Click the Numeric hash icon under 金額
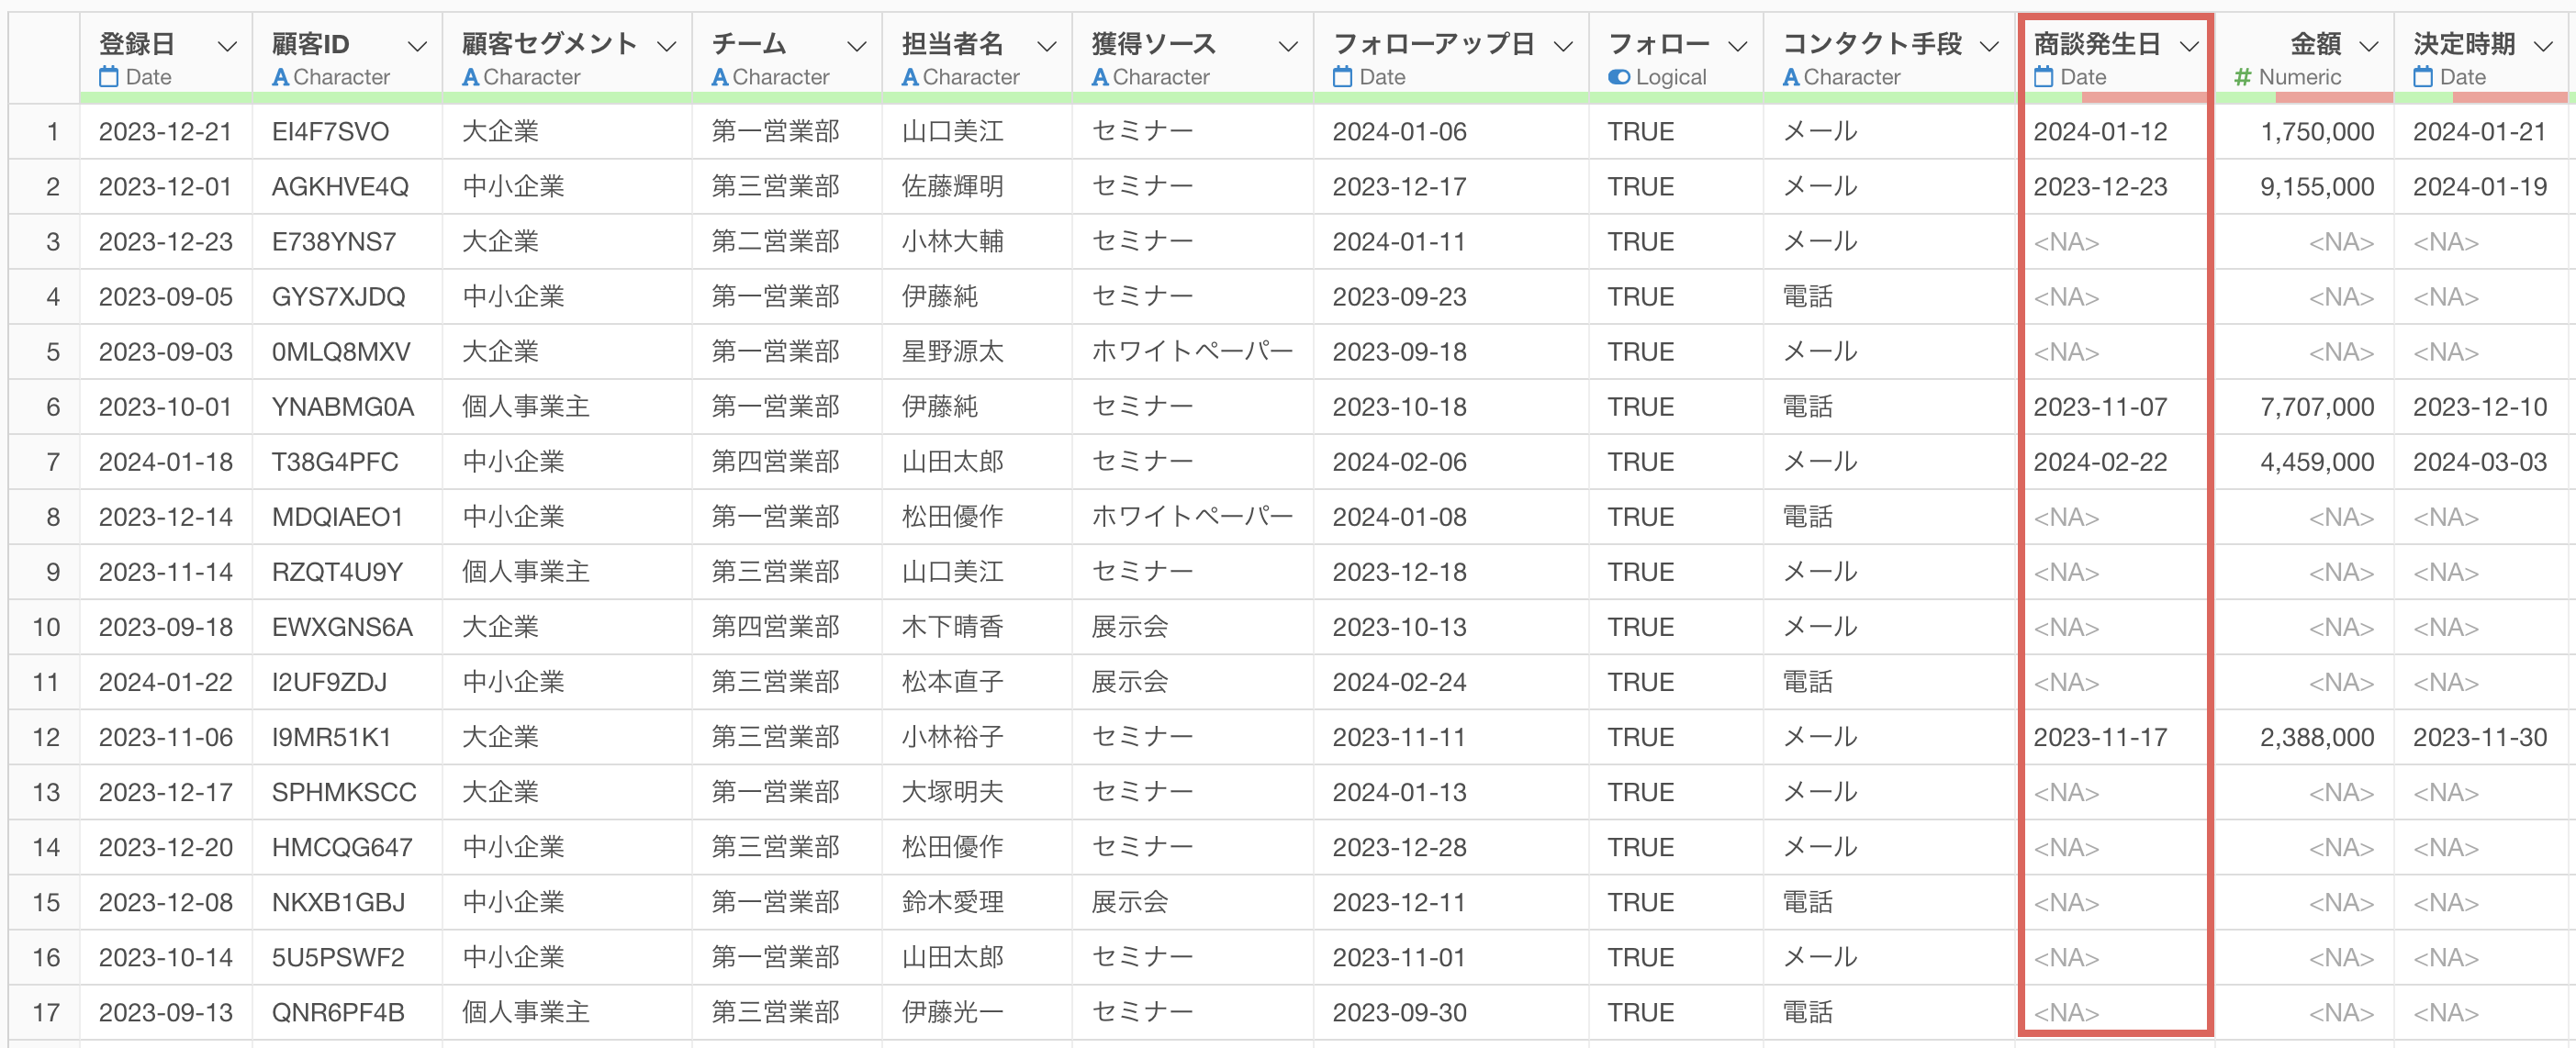Viewport: 2576px width, 1048px height. tap(2243, 77)
